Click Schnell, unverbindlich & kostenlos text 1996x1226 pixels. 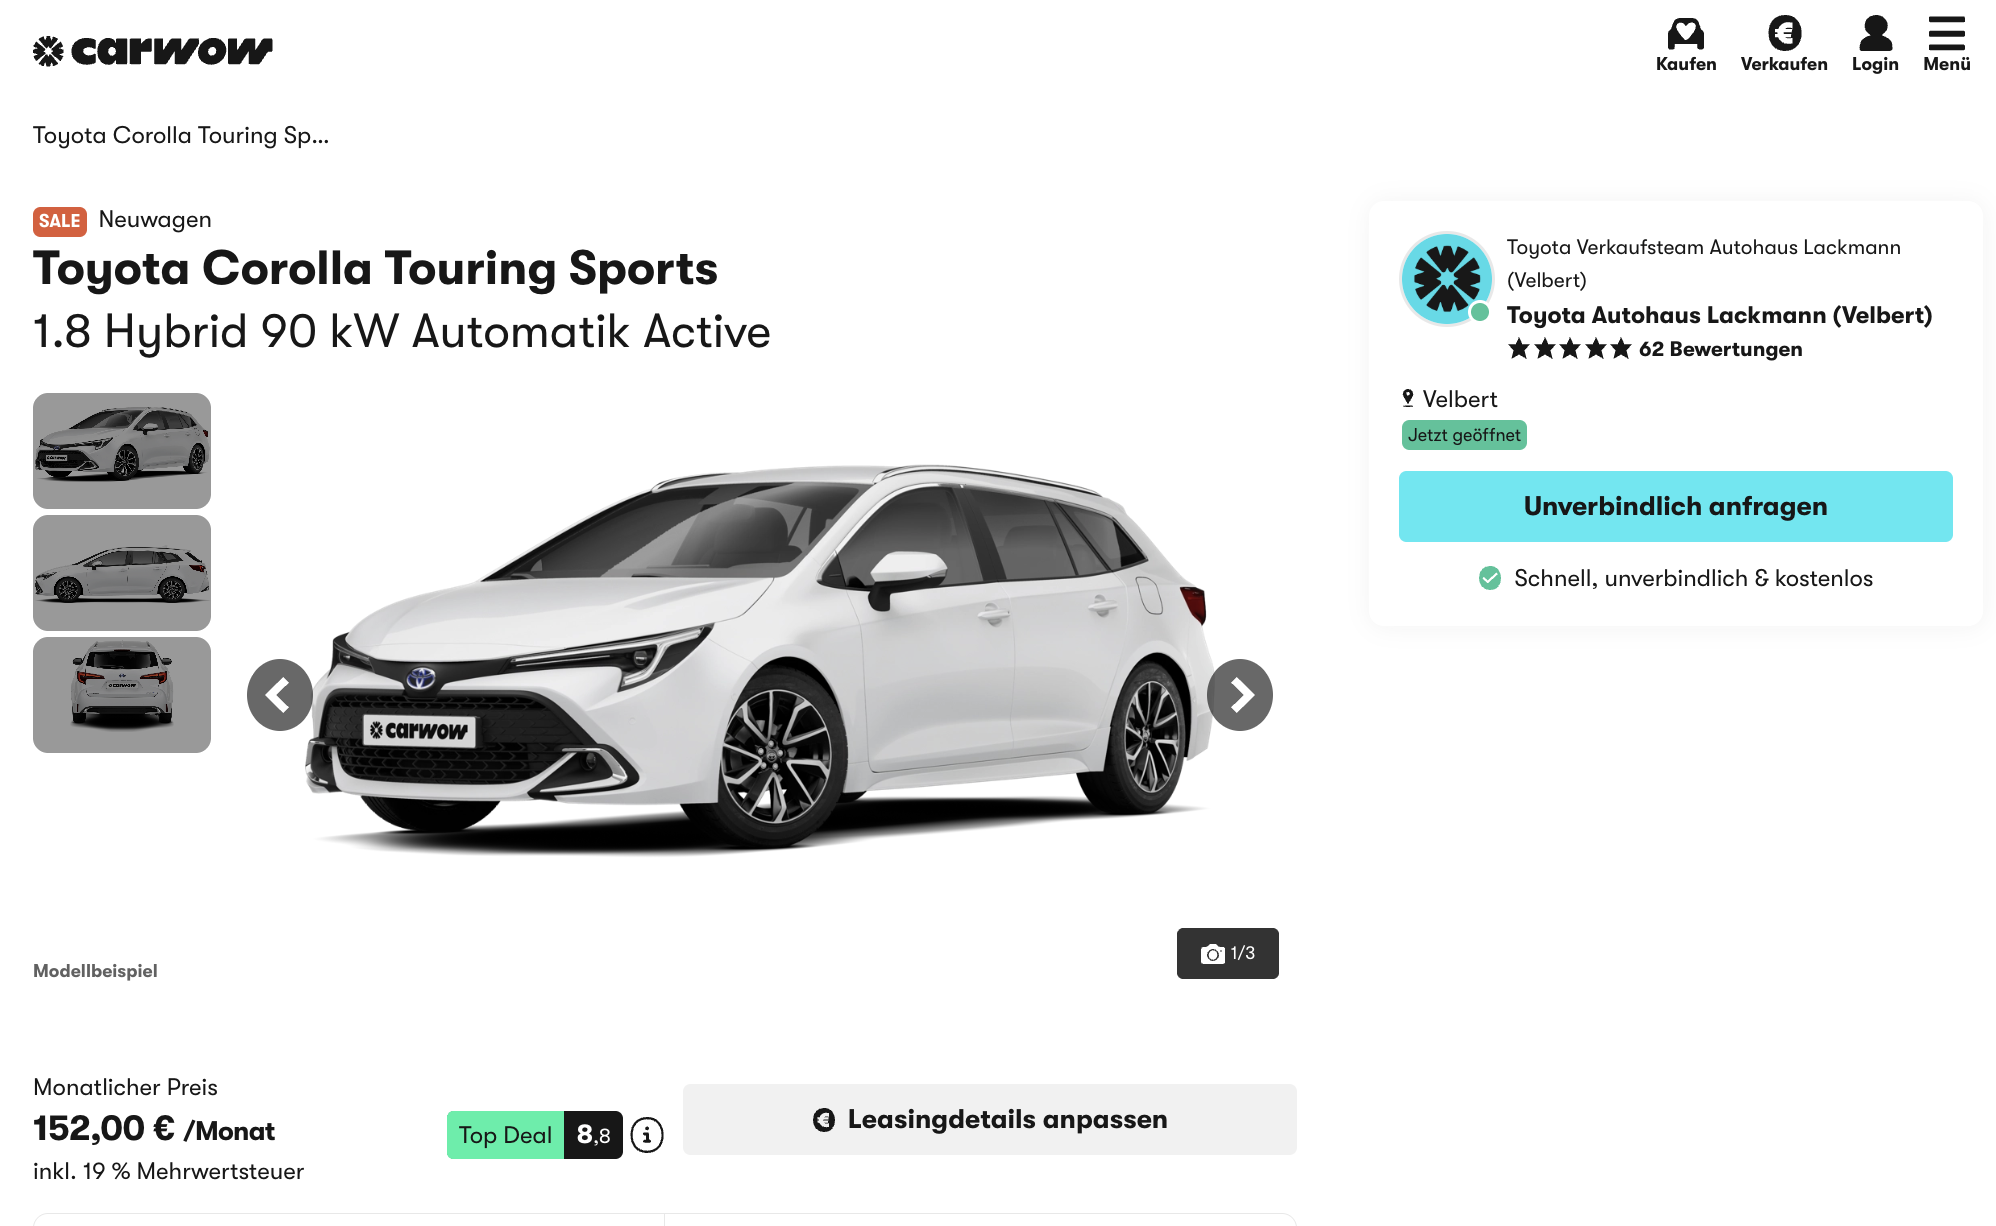point(1693,578)
